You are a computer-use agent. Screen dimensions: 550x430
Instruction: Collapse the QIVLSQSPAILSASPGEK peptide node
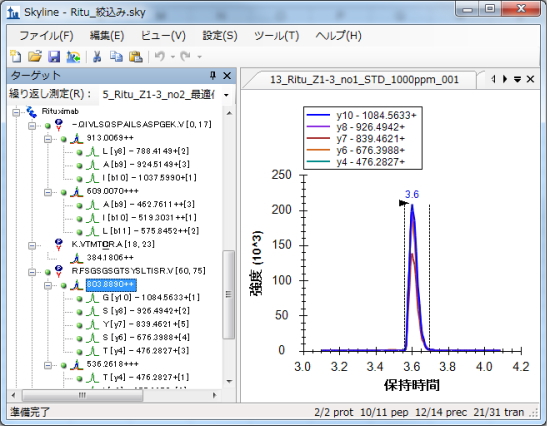coord(32,126)
